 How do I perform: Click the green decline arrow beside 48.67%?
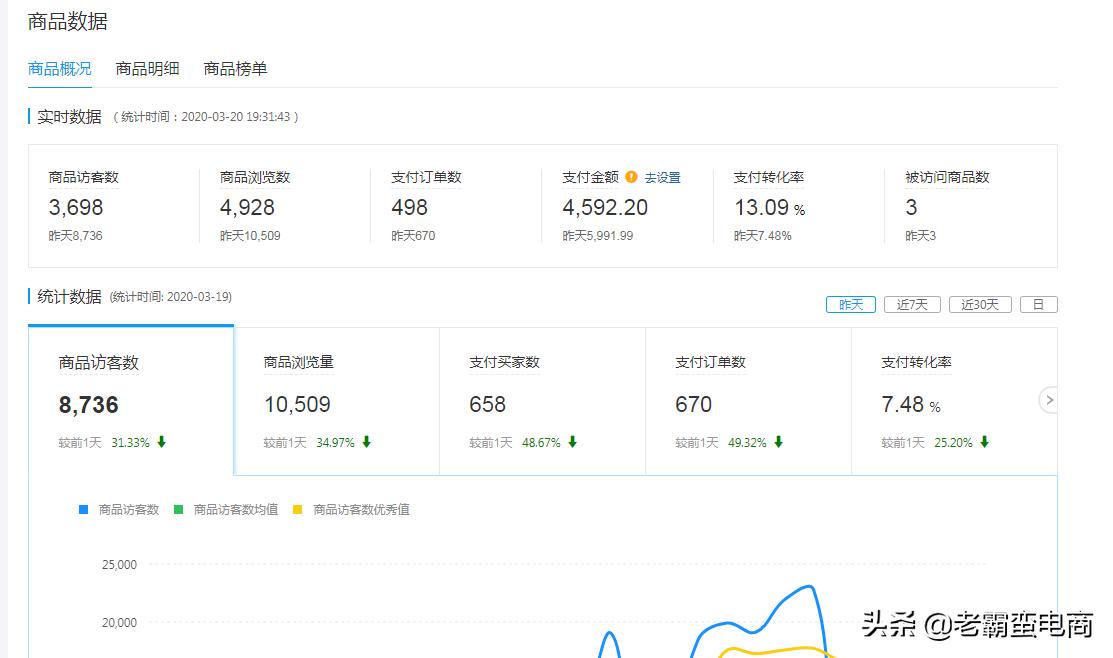pos(572,441)
